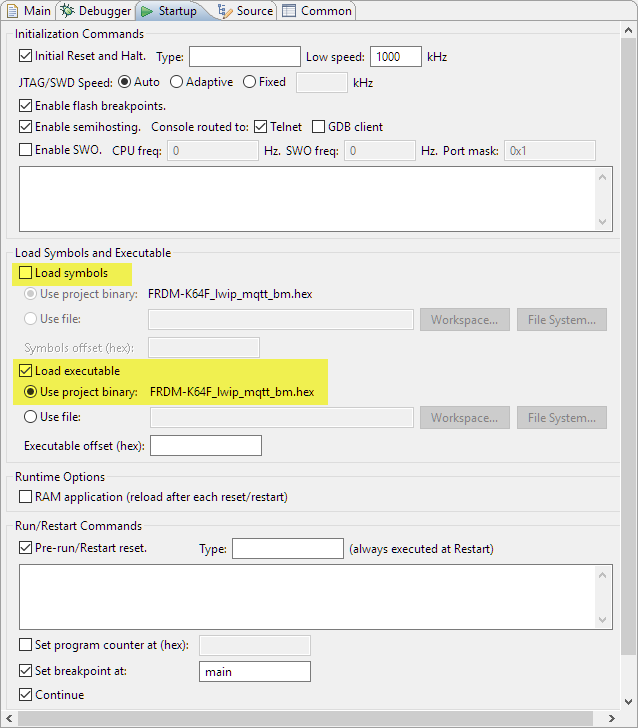The height and width of the screenshot is (728, 638).
Task: Open the Debugger tab
Action: click(x=96, y=11)
